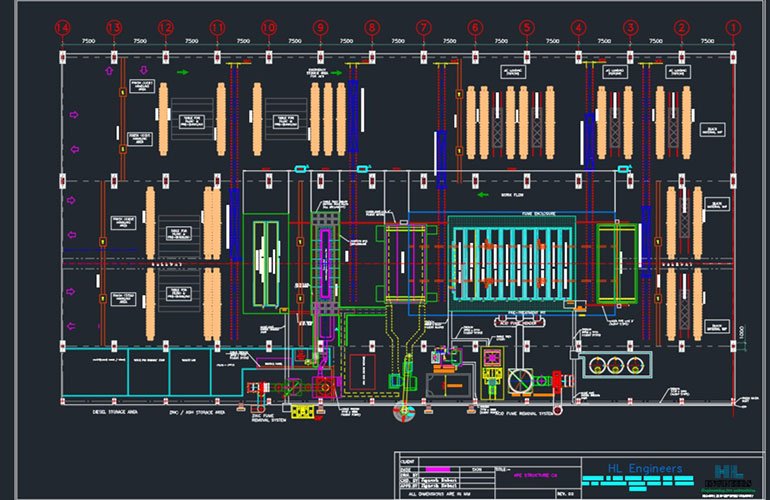Screen dimensions: 770x500
Task: Select column grid marker 10
Action: click(268, 27)
